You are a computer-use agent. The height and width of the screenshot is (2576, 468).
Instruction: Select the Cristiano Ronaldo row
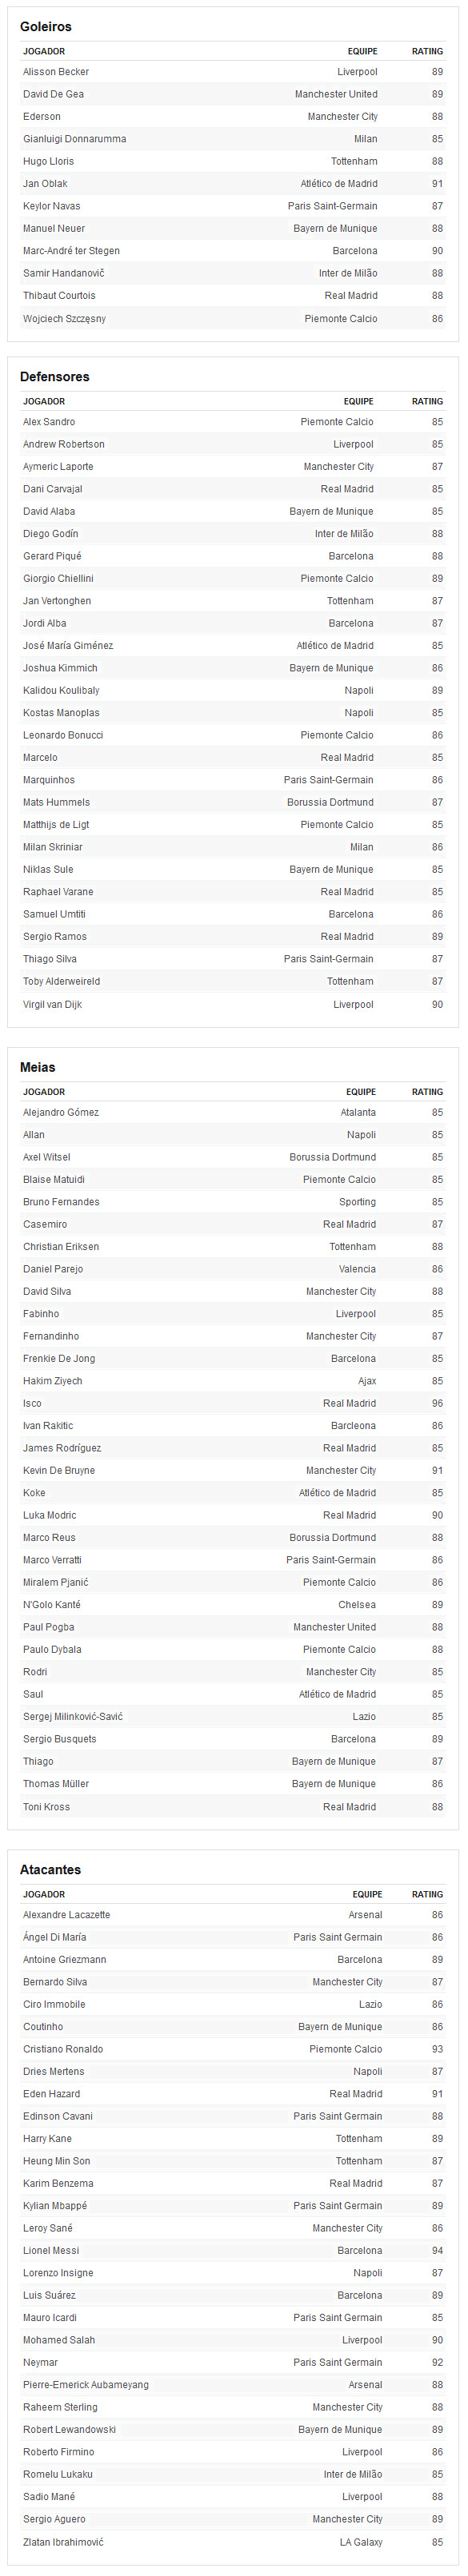pyautogui.click(x=233, y=2050)
